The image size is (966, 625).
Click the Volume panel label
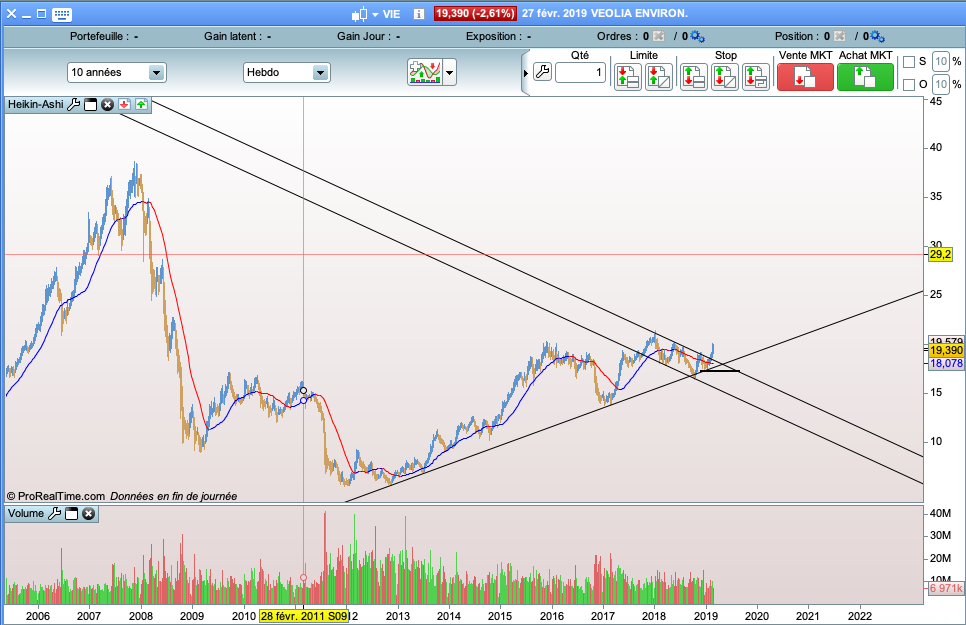click(26, 513)
